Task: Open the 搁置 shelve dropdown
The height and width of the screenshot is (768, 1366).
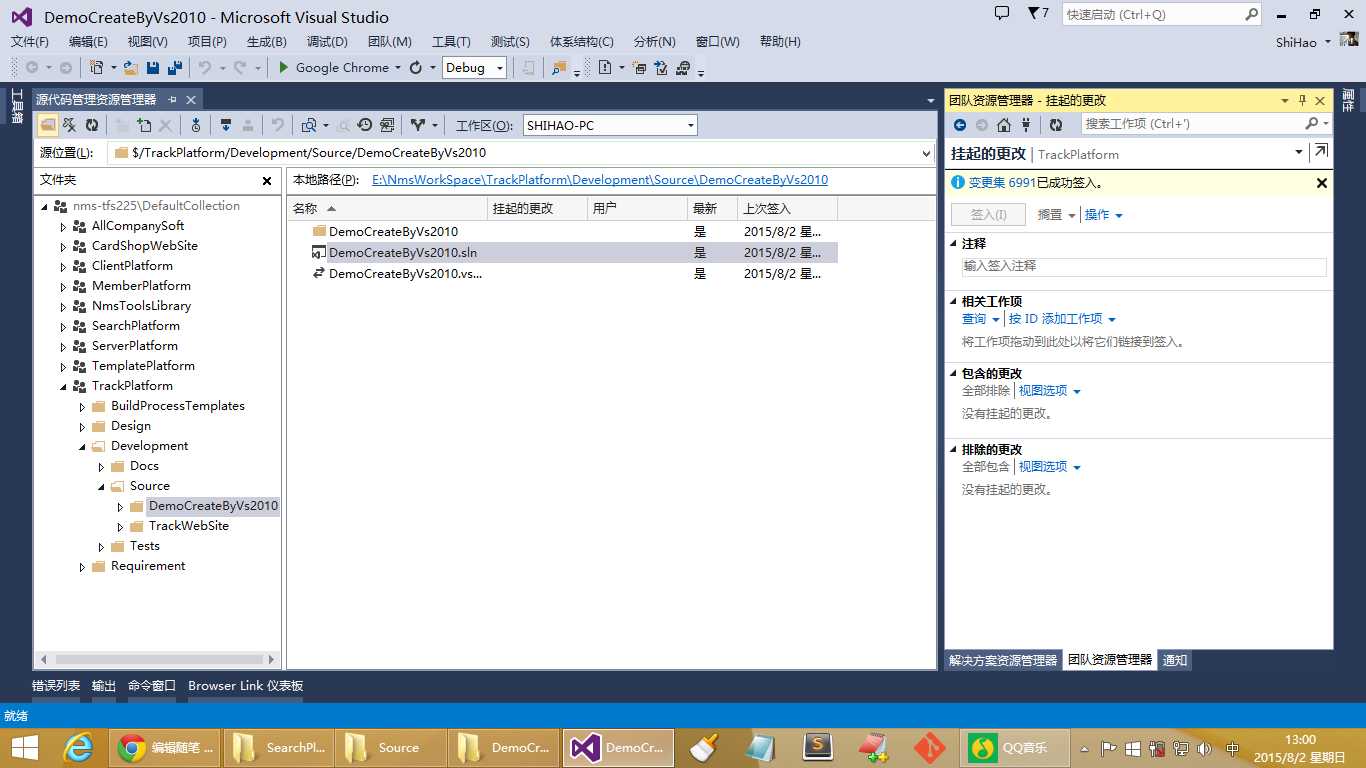Action: pos(1056,215)
